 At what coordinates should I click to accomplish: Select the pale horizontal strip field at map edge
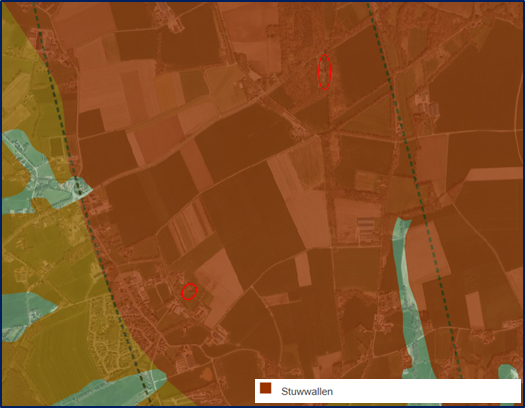pos(494,174)
